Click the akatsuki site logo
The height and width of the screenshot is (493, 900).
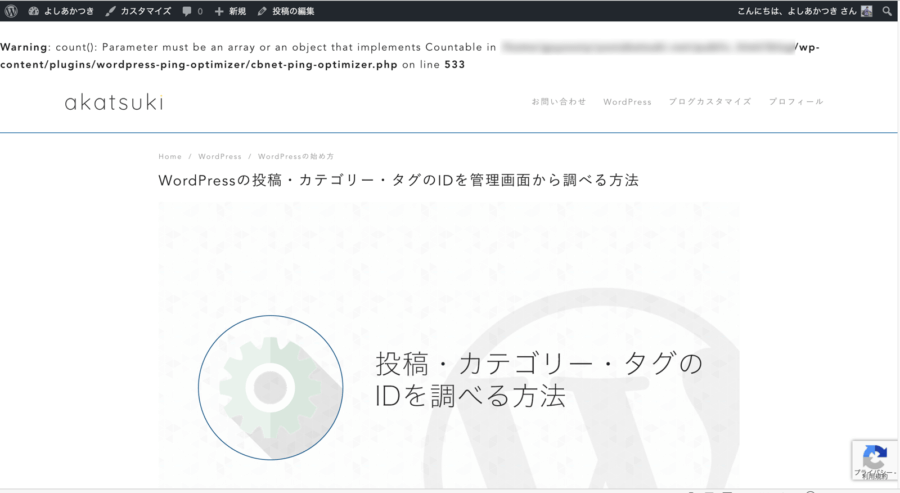click(x=113, y=102)
